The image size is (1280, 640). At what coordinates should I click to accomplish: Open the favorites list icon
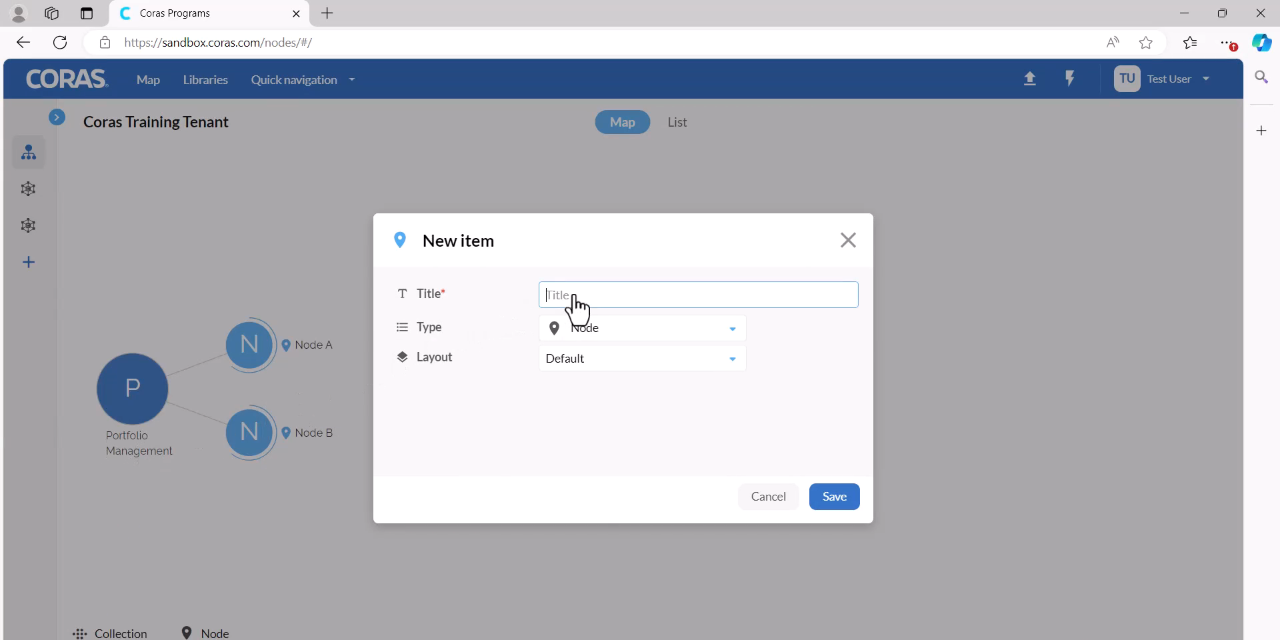(1189, 42)
